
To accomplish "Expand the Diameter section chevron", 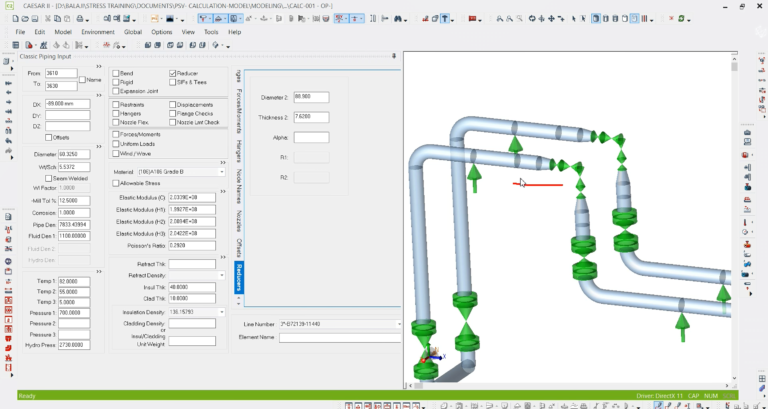I will click(x=99, y=146).
